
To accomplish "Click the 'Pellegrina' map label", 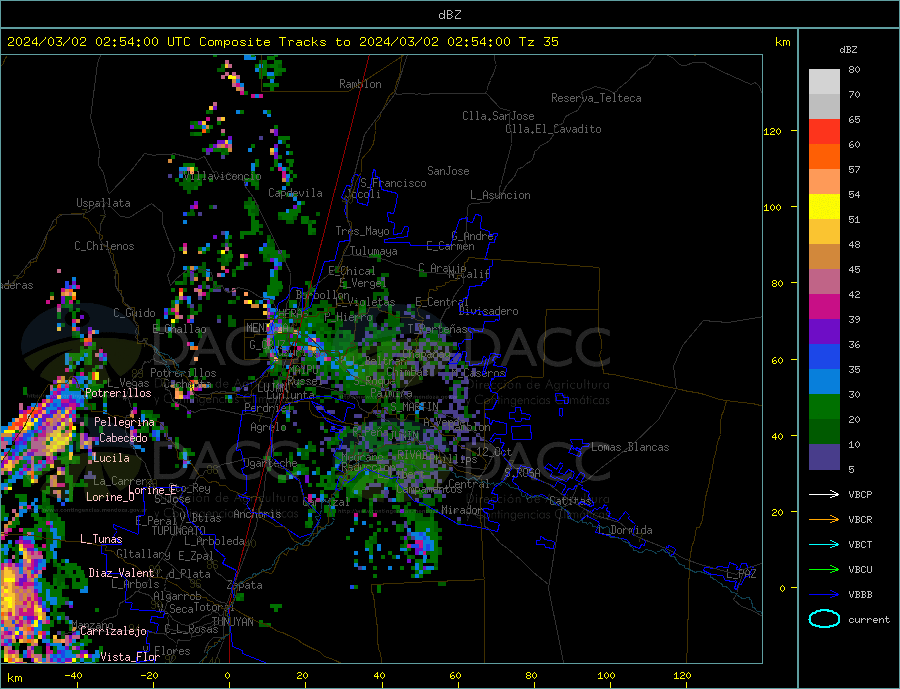I will pos(125,422).
